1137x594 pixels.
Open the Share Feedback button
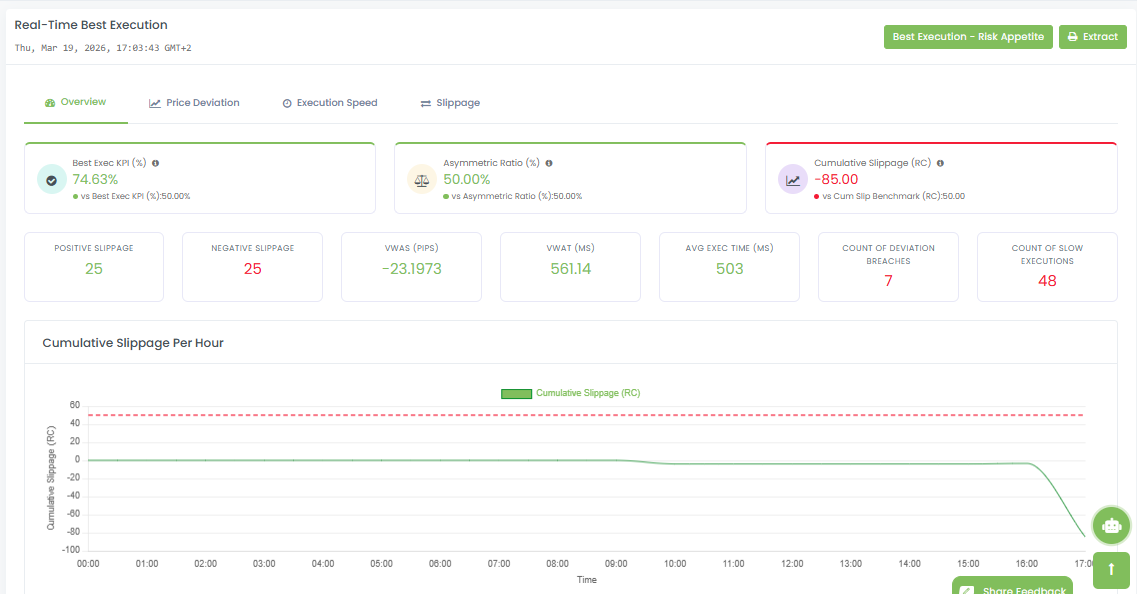click(1011, 588)
